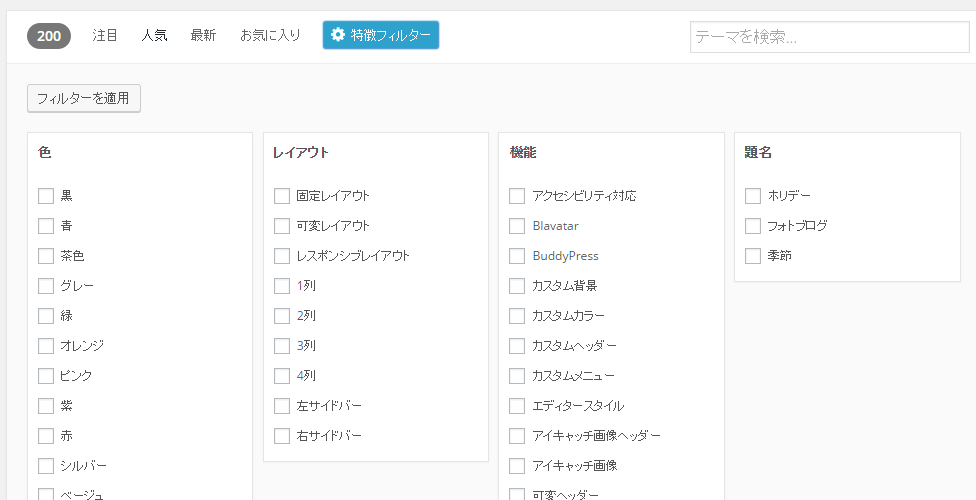
Task: Select the 固定レイアウト checkbox
Action: point(282,196)
